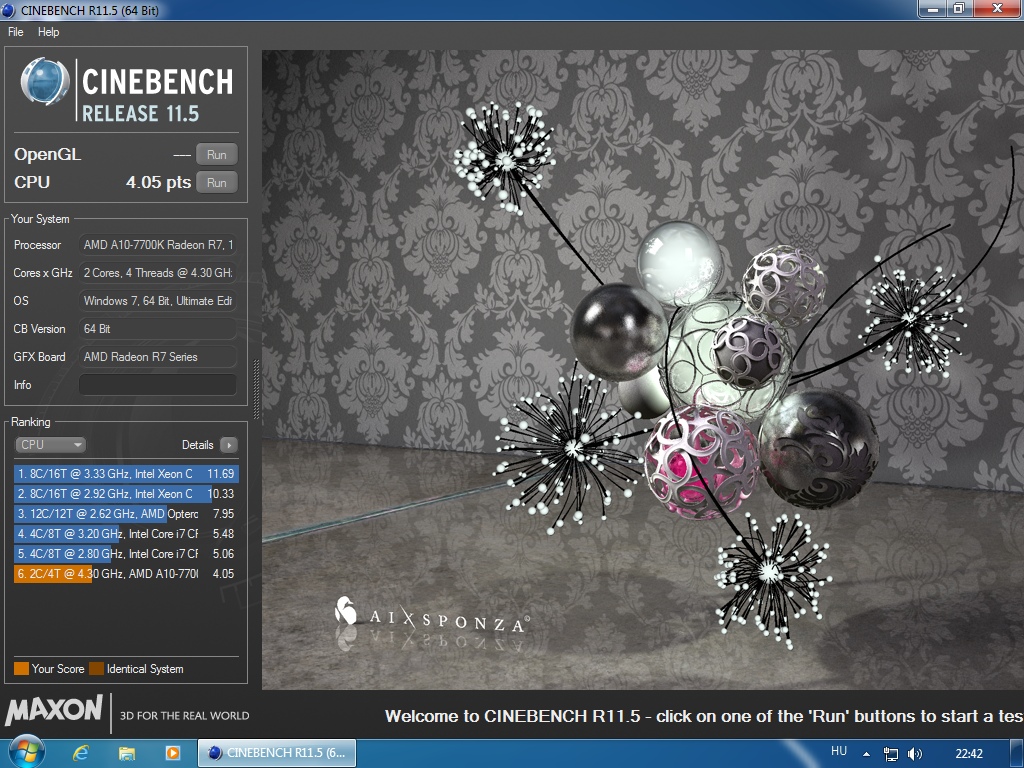Open Windows Media Player taskbar icon
The image size is (1024, 768).
pyautogui.click(x=172, y=753)
